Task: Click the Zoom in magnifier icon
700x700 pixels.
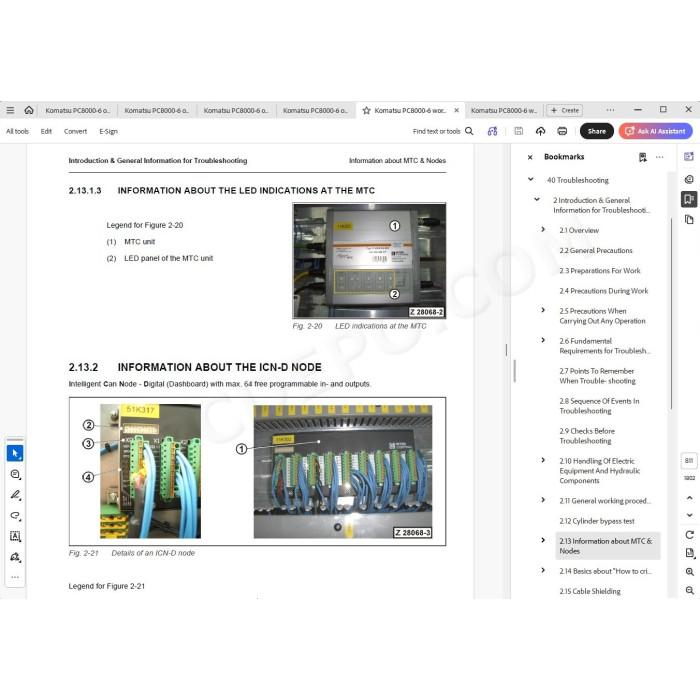Action: pyautogui.click(x=689, y=572)
